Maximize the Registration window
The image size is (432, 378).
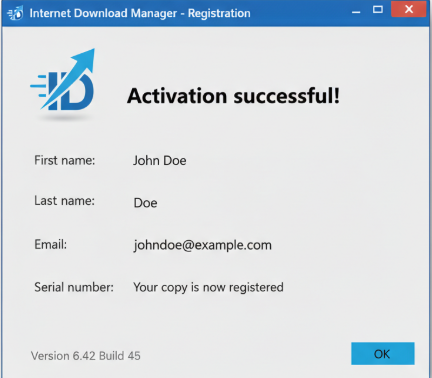(378, 9)
